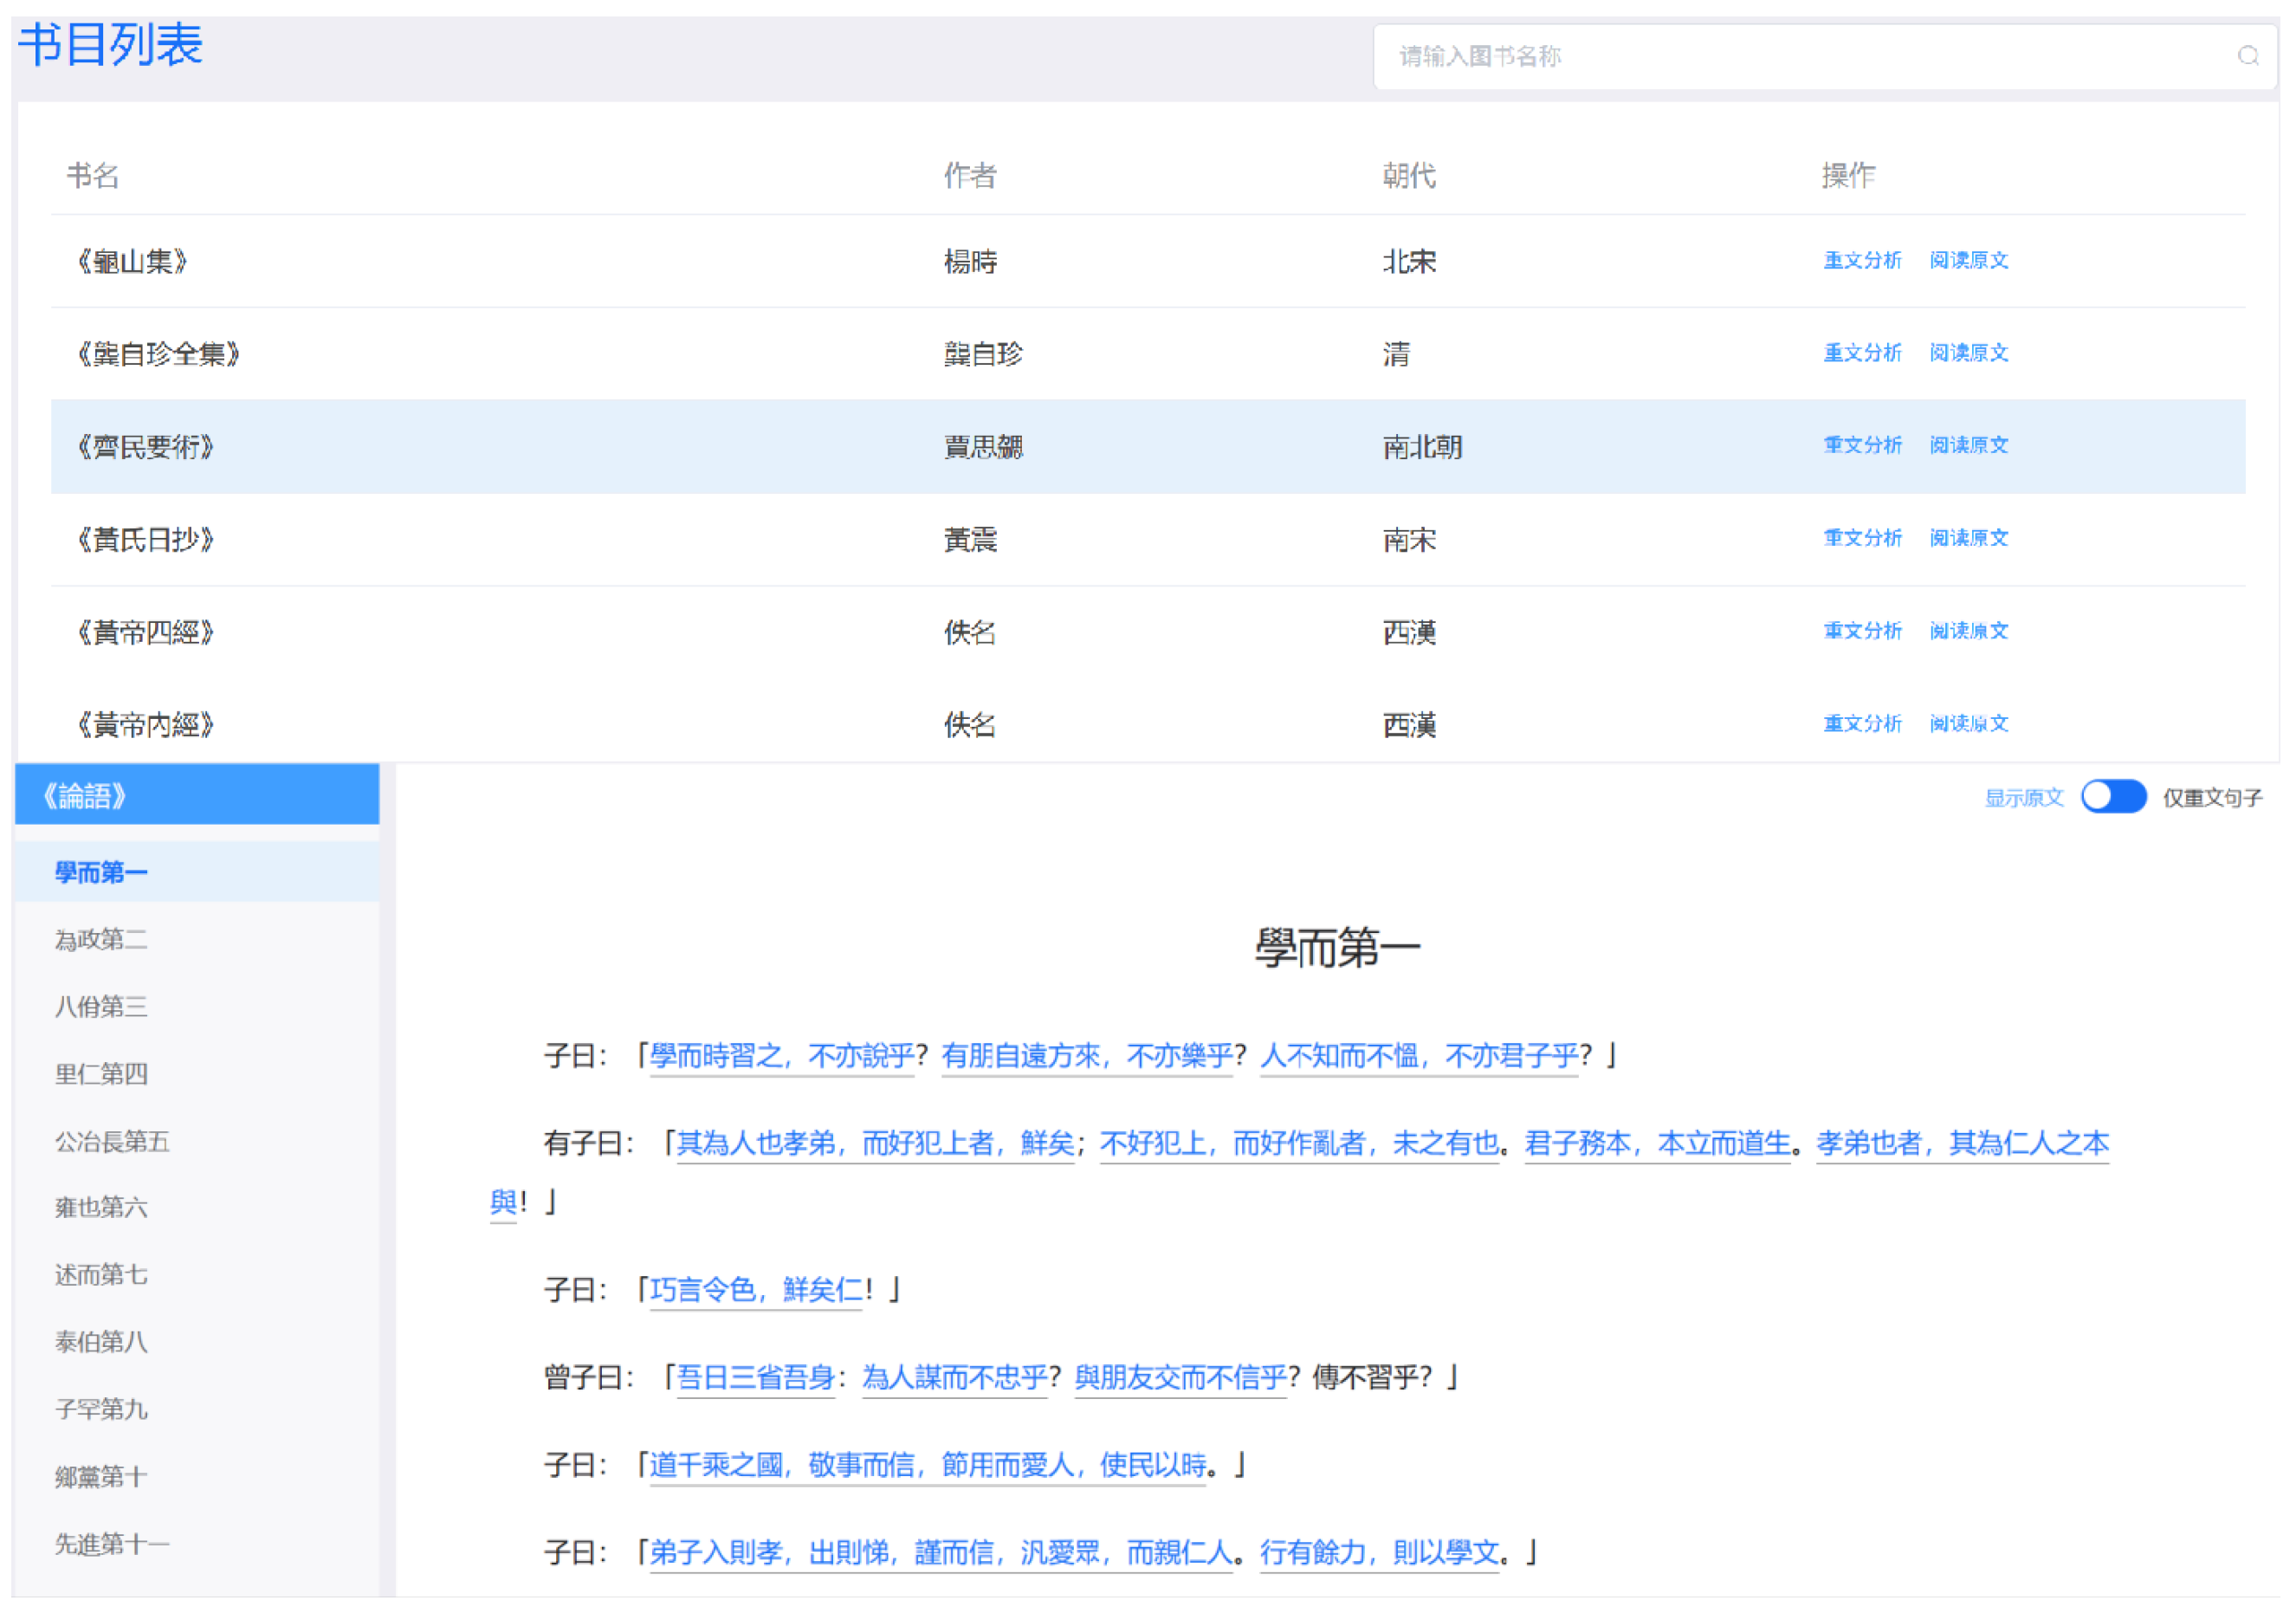Select chapter 為政第二 in sidebar
Image resolution: width=2296 pixels, height=1613 pixels.
101,940
